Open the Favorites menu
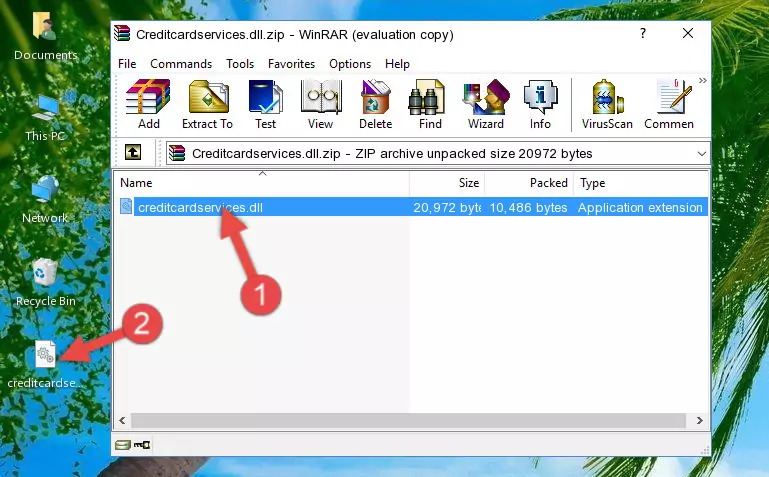This screenshot has width=769, height=477. pyautogui.click(x=291, y=64)
